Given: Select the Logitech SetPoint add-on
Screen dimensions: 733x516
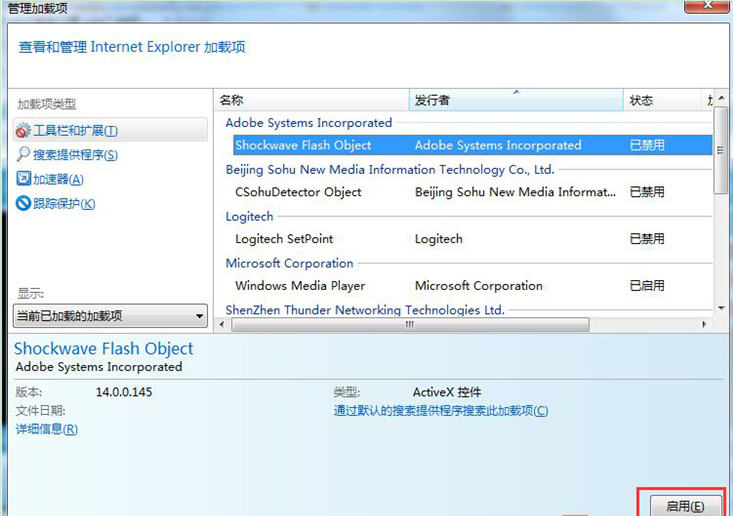Looking at the screenshot, I should pyautogui.click(x=284, y=239).
